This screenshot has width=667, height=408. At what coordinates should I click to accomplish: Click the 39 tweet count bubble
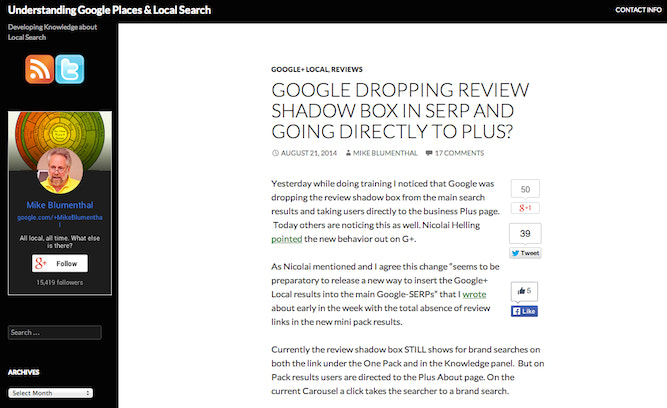click(525, 234)
